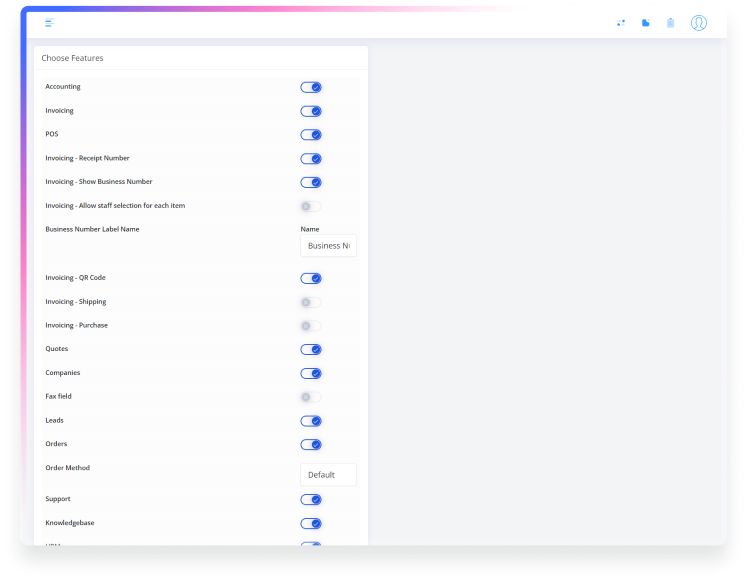Image resolution: width=747 pixels, height=580 pixels.
Task: Disable the Accounting feature toggle
Action: [311, 87]
